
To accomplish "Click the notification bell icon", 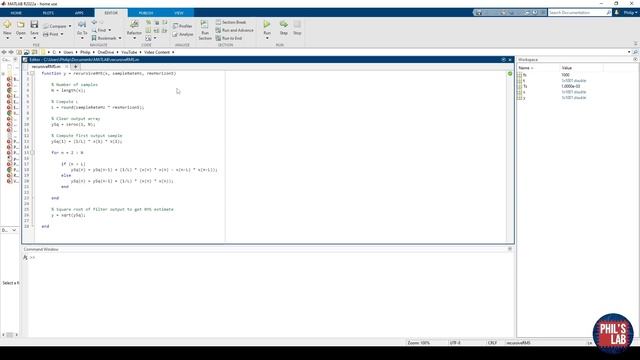I will pyautogui.click(x=617, y=13).
